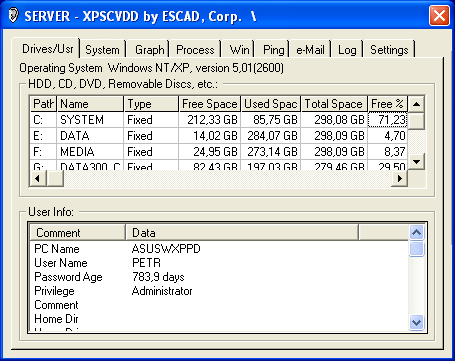Click the 8,37 free percent cell
The image size is (455, 361).
click(x=387, y=152)
